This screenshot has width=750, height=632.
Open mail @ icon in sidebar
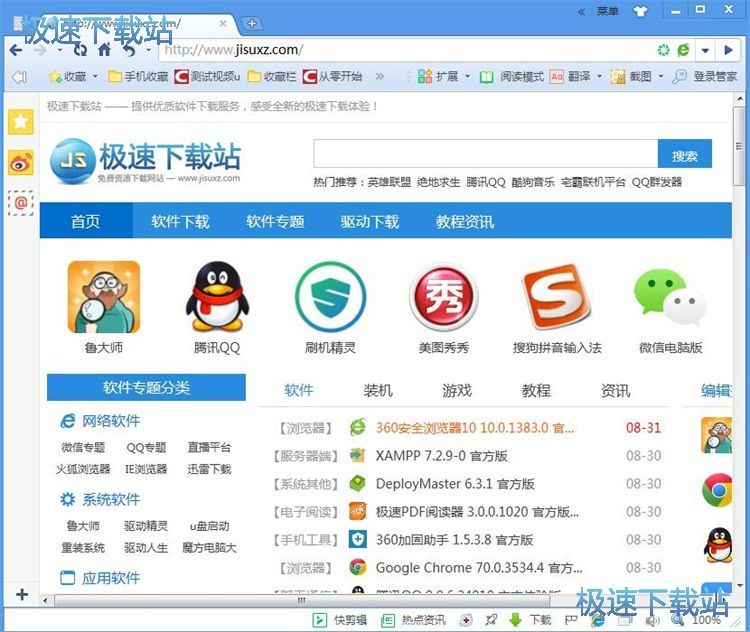click(x=21, y=203)
